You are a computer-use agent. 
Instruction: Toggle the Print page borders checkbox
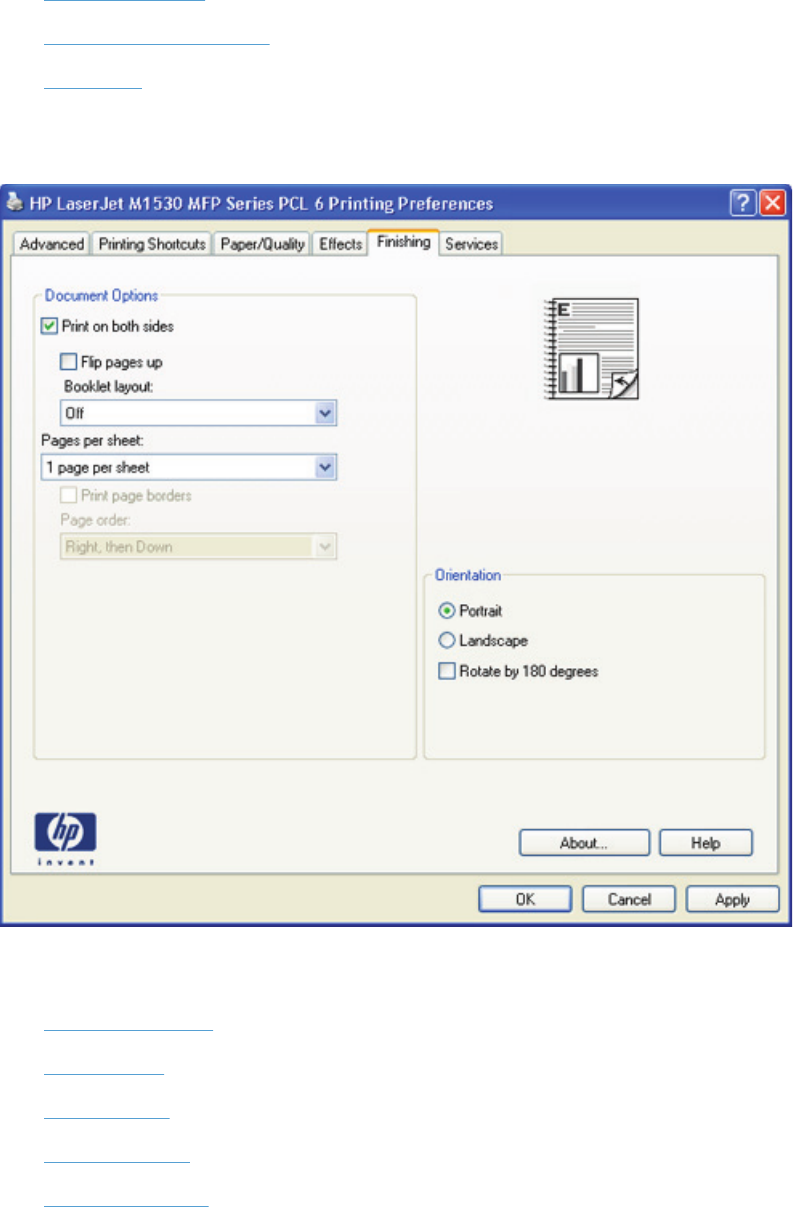click(68, 495)
